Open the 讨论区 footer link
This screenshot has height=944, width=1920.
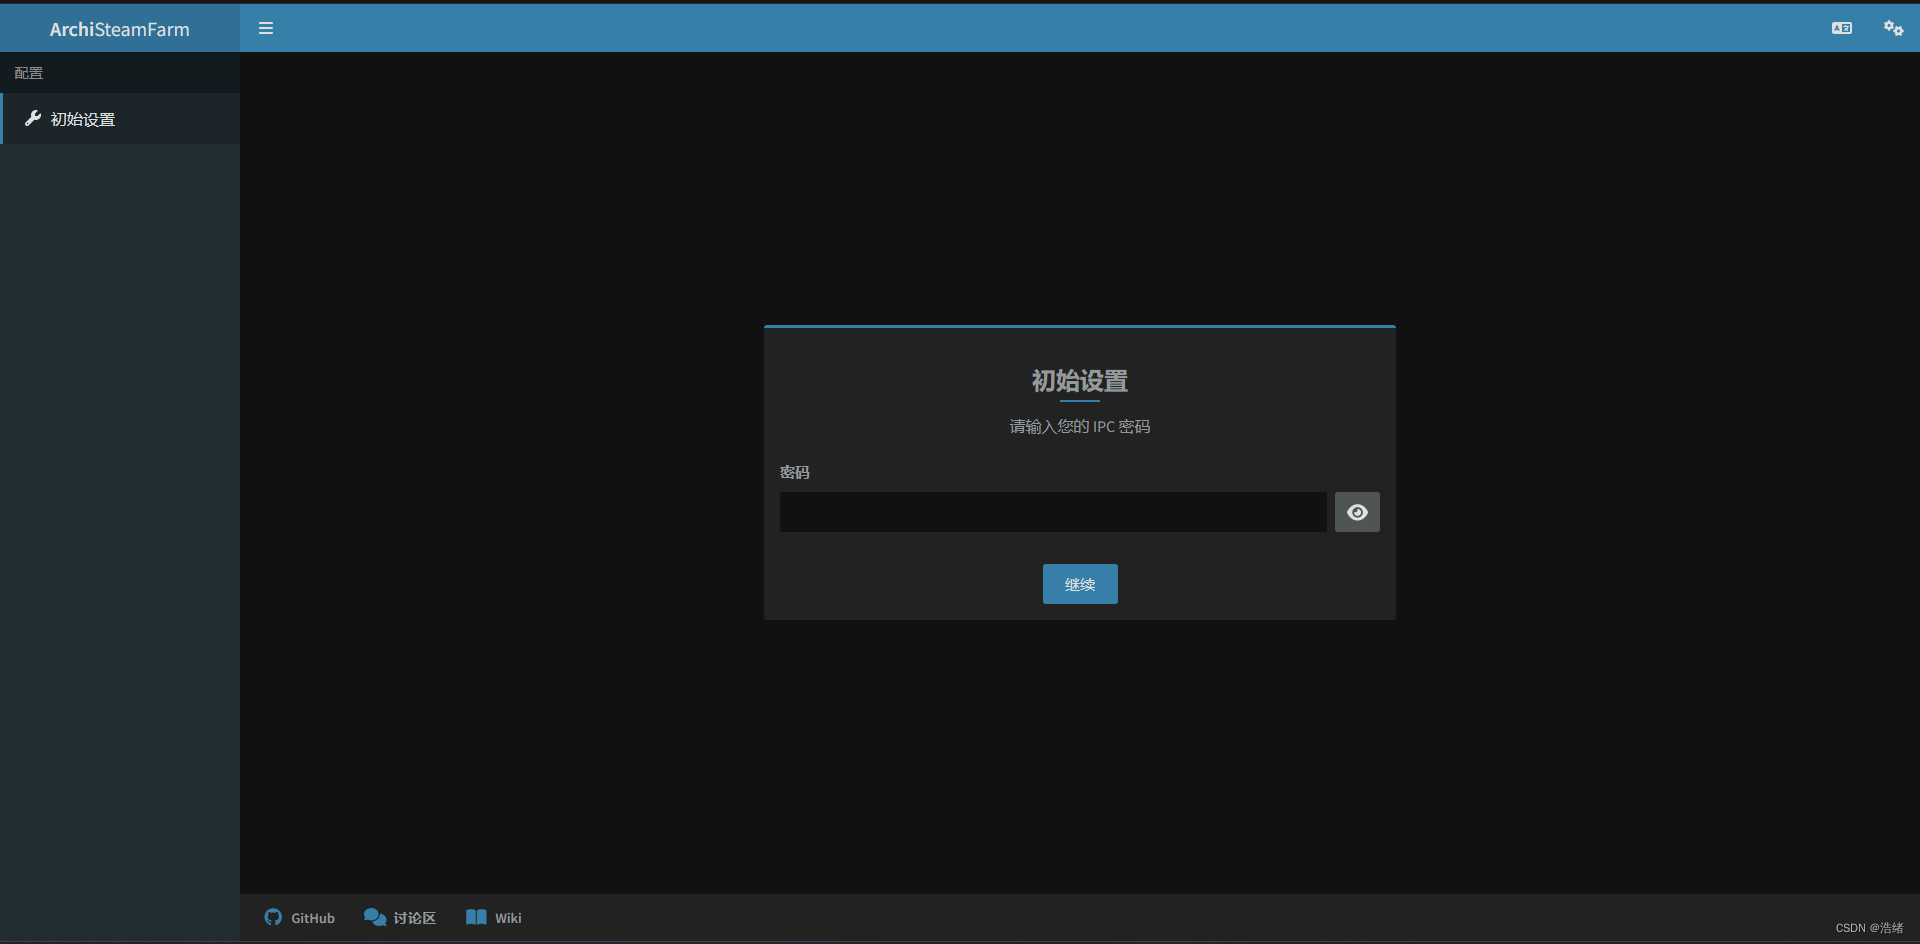414,918
